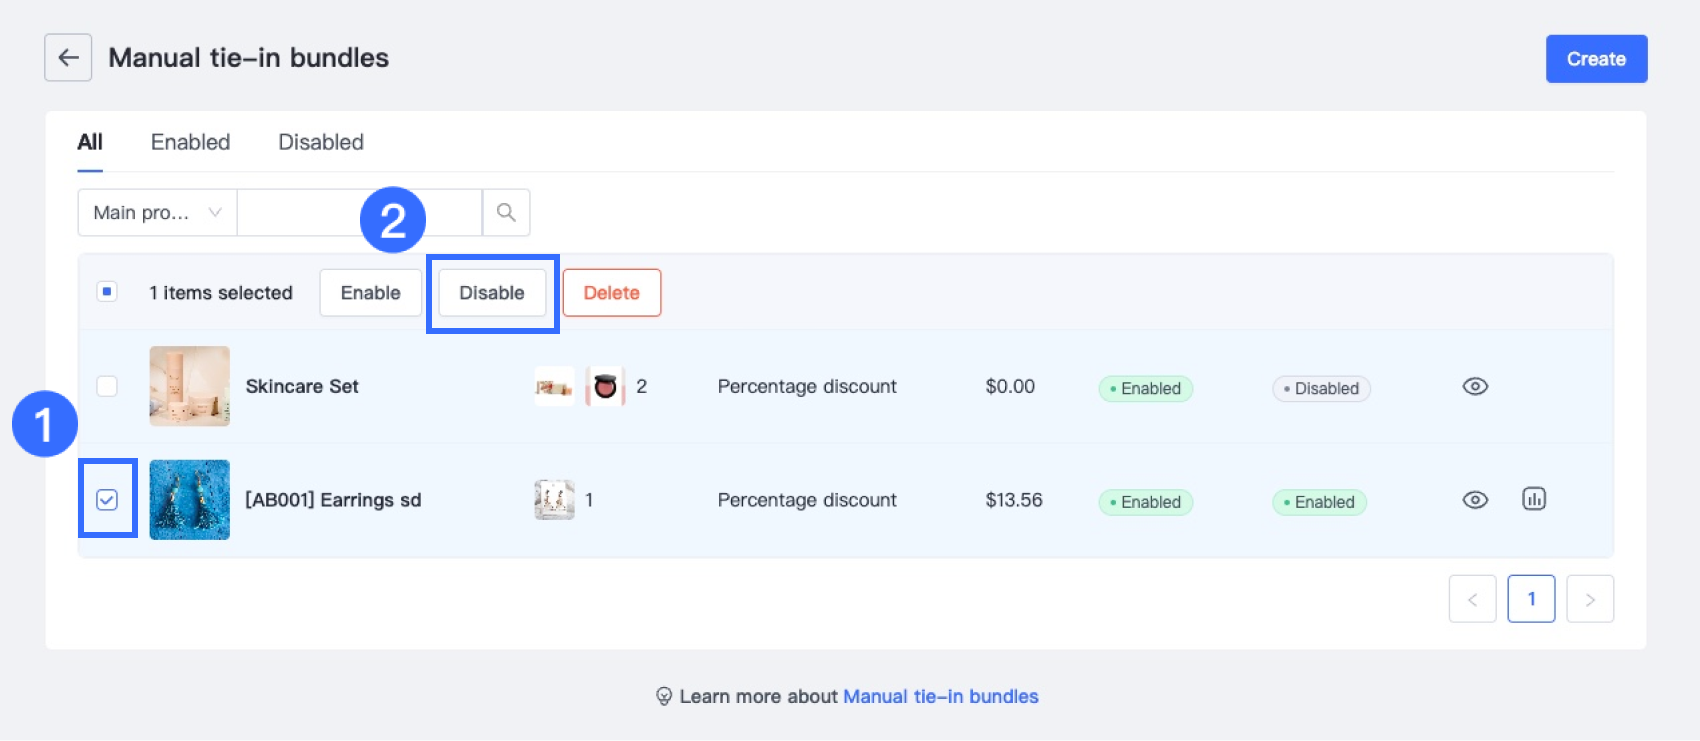Select the All tab
Viewport: 1700px width, 741px height.
click(x=90, y=142)
